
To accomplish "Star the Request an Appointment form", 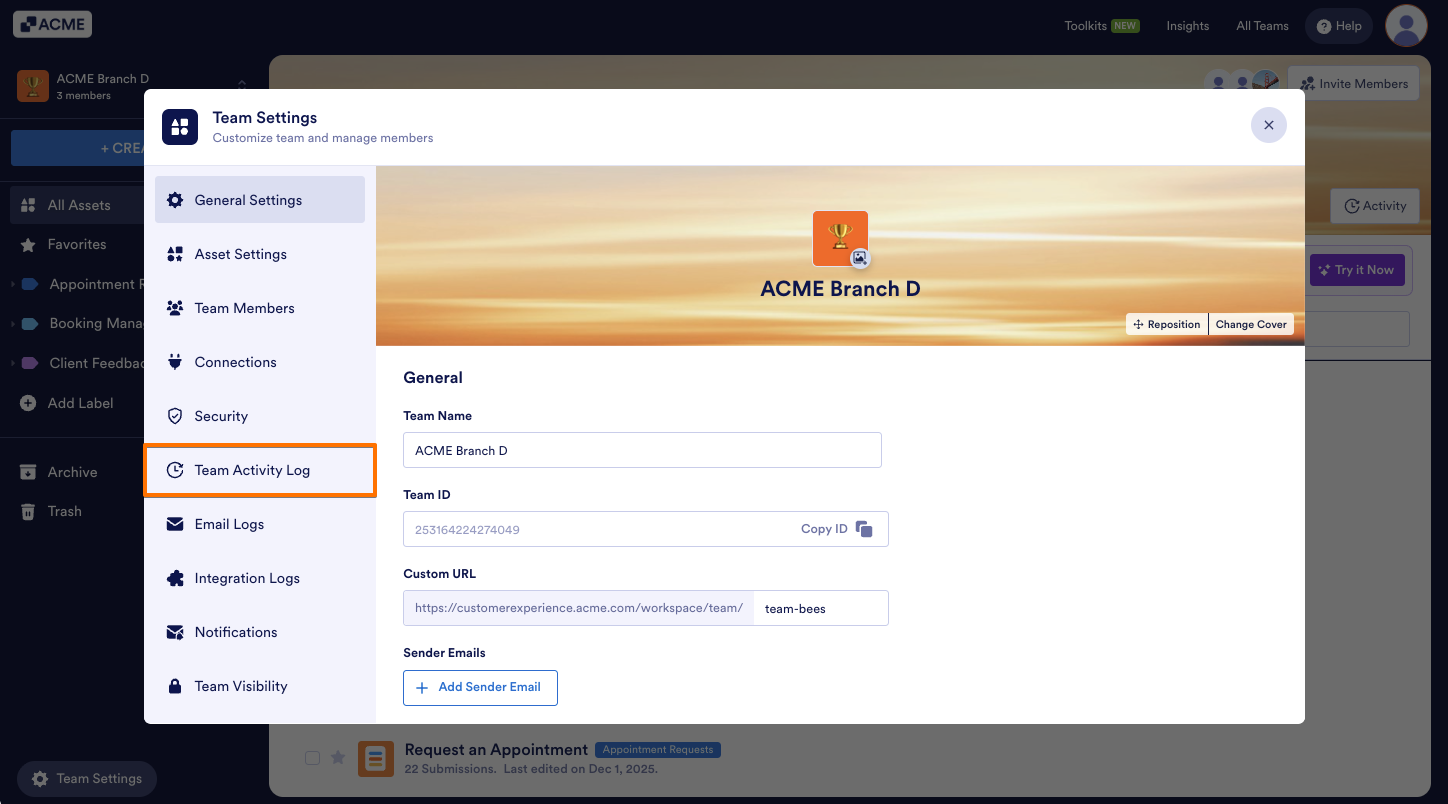I will click(338, 758).
